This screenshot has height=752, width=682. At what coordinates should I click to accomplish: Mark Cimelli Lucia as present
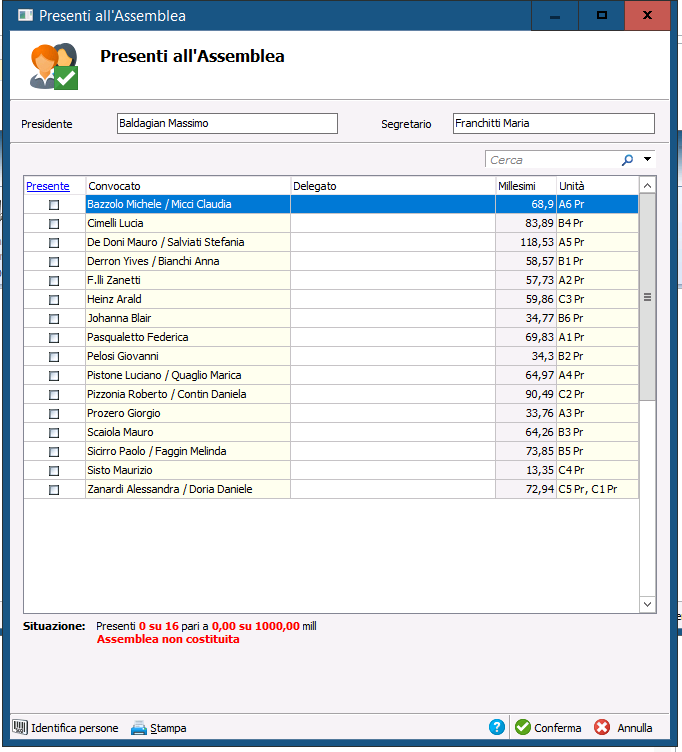pos(54,223)
